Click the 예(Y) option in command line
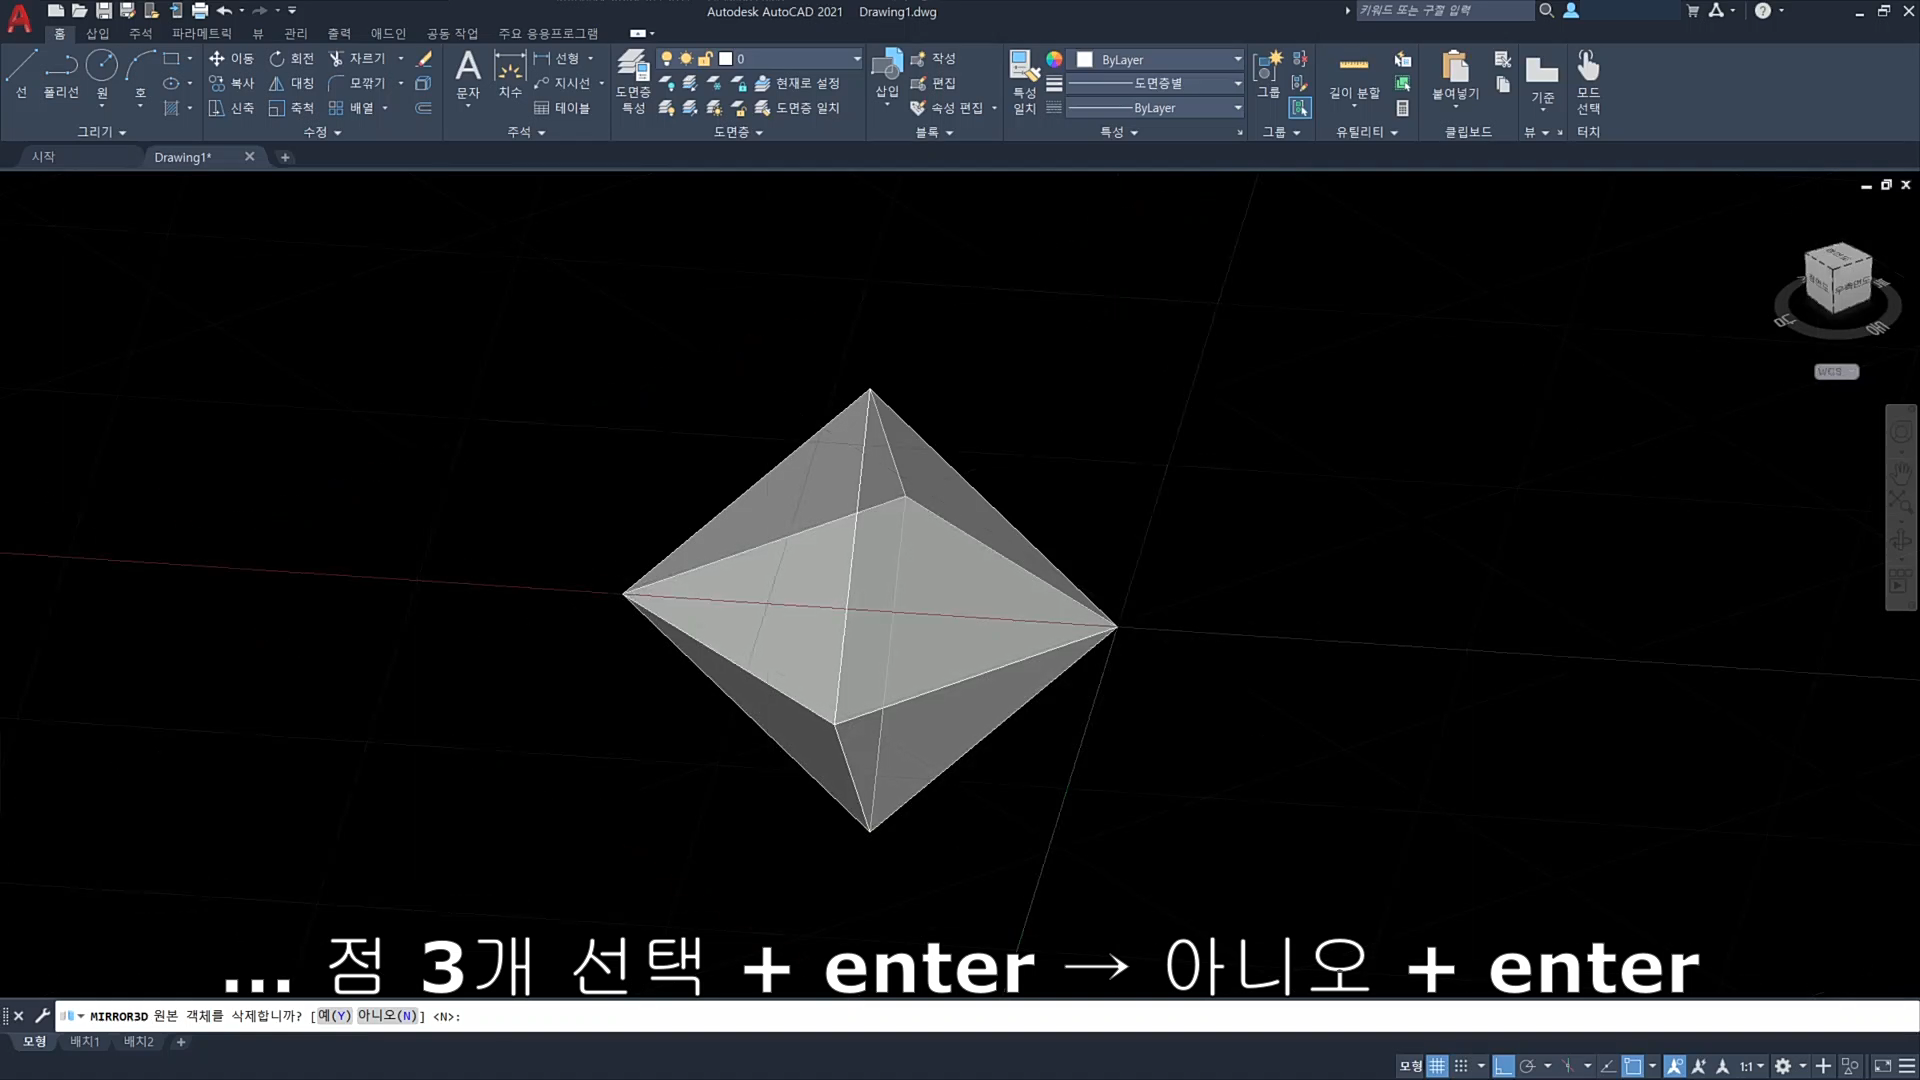Image resolution: width=1920 pixels, height=1080 pixels. coord(335,1016)
